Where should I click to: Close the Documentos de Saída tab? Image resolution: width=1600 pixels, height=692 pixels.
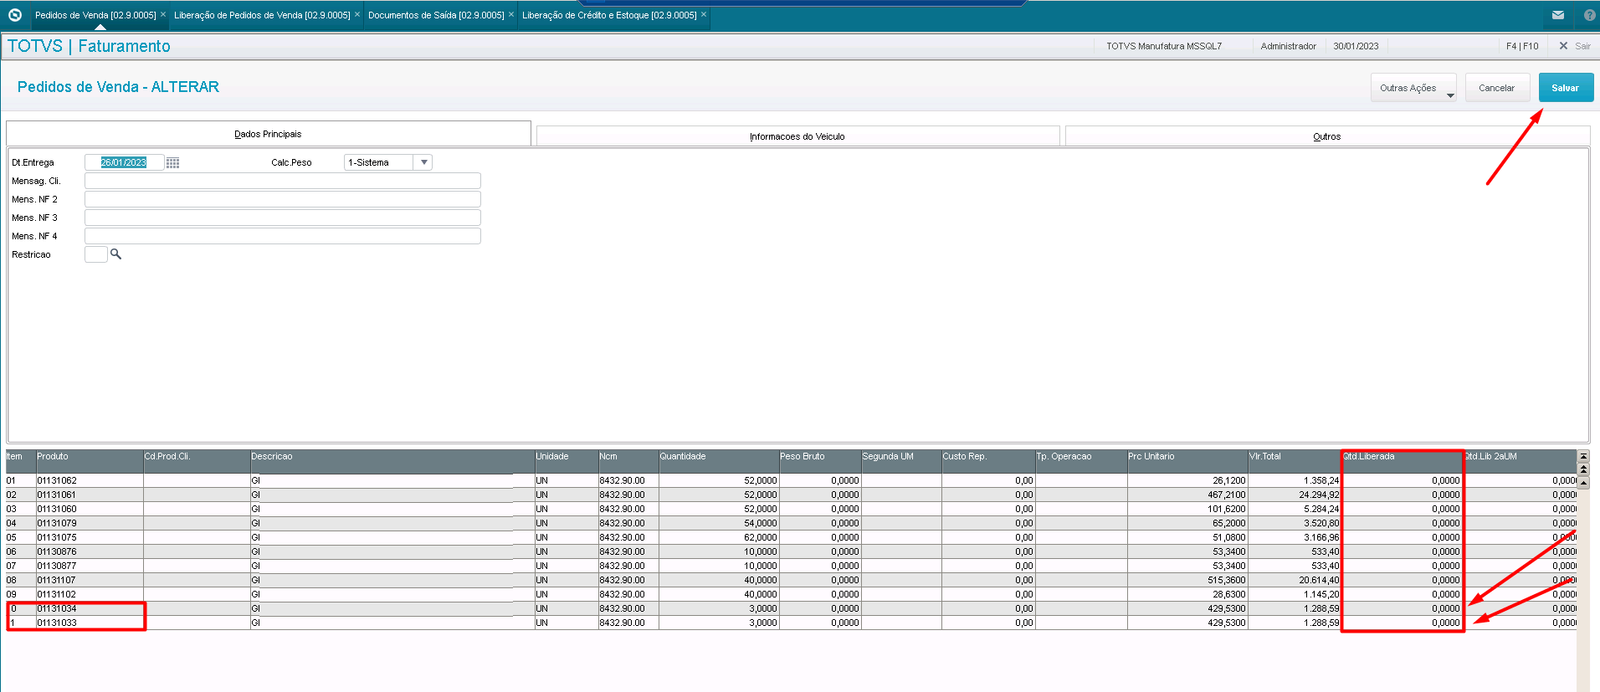click(x=511, y=15)
